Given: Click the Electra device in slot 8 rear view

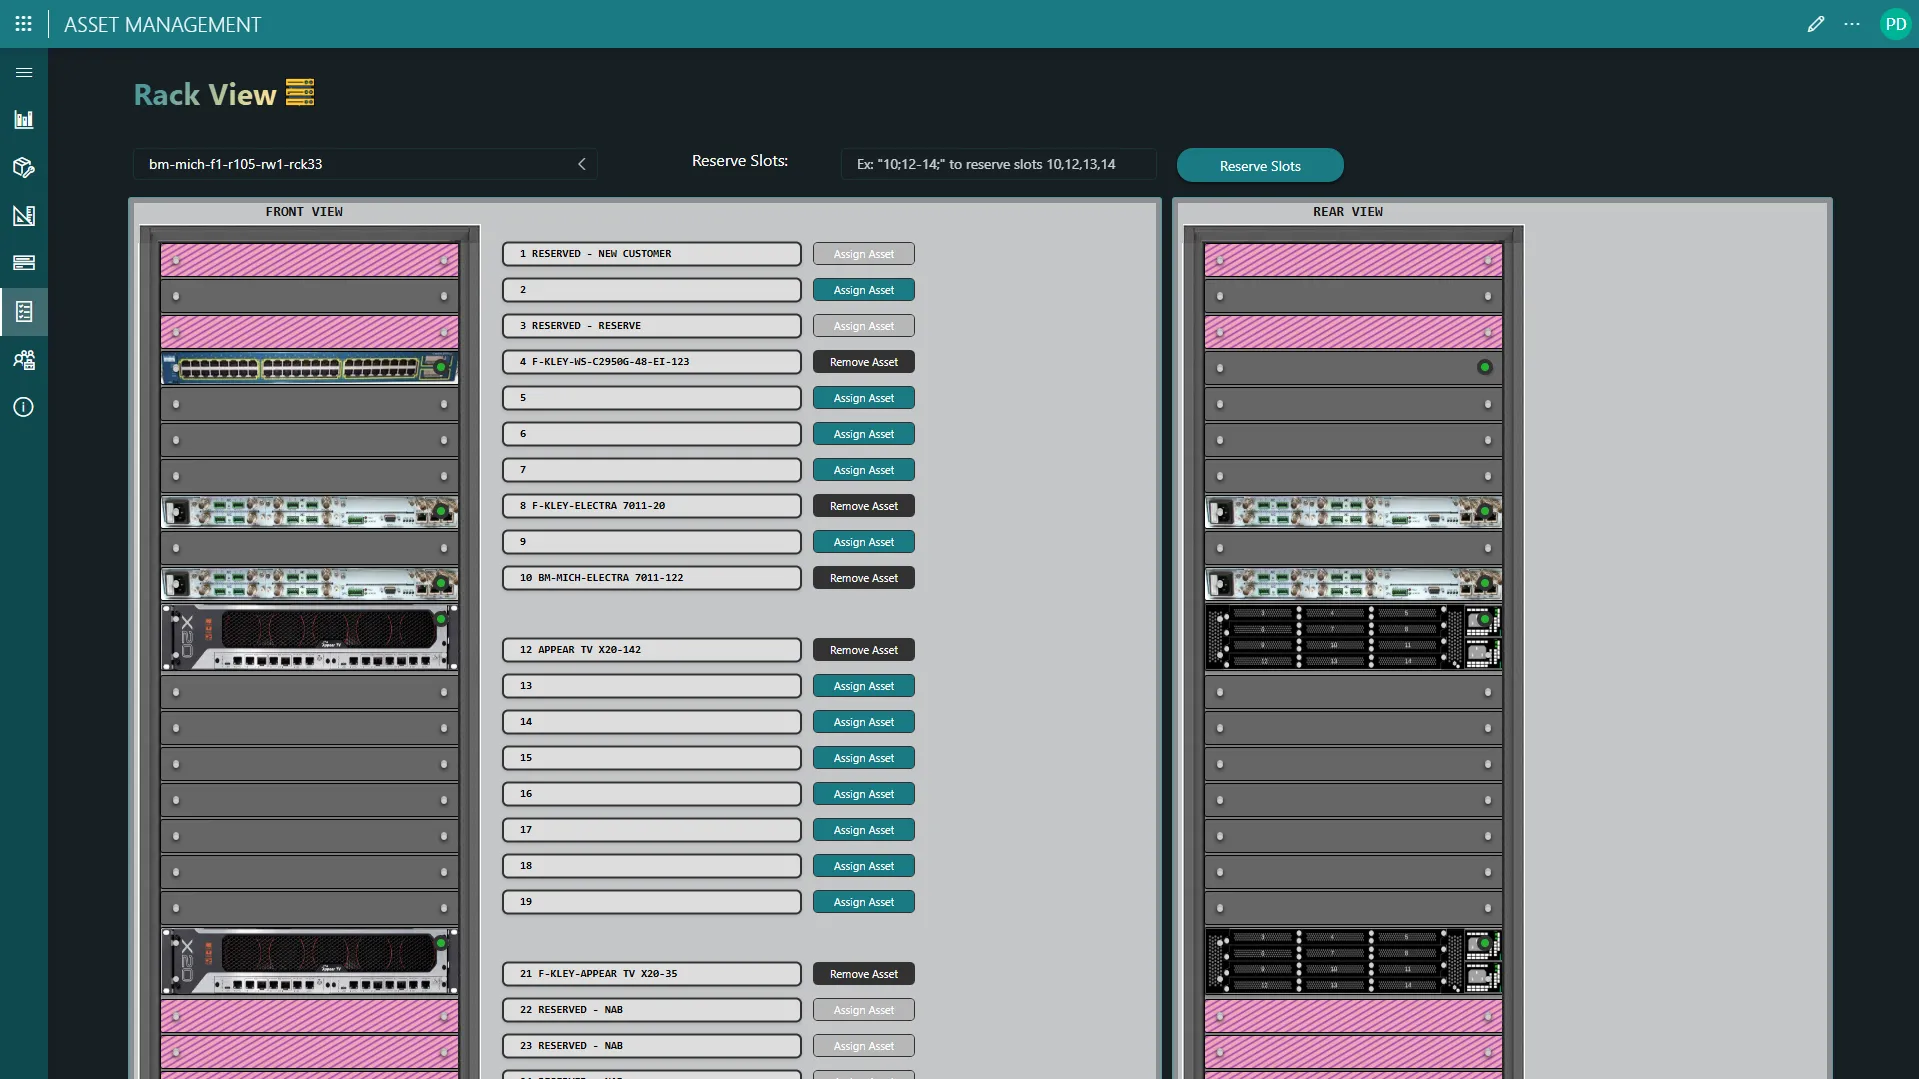Looking at the screenshot, I should tap(1353, 512).
